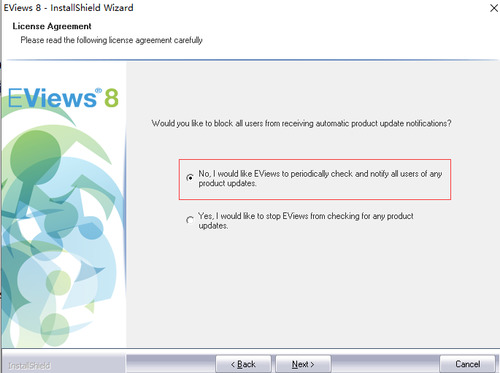500x373 pixels.
Task: Select the "No" periodic update check radio button
Action: [190, 178]
